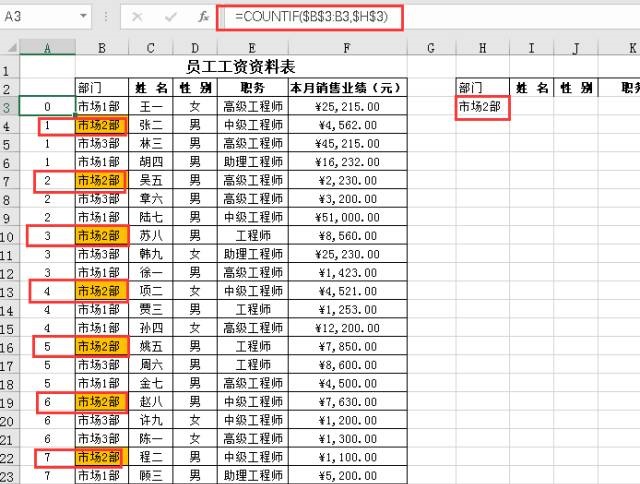This screenshot has width=640, height=484.
Task: Click employee name 苏八
Action: [151, 235]
